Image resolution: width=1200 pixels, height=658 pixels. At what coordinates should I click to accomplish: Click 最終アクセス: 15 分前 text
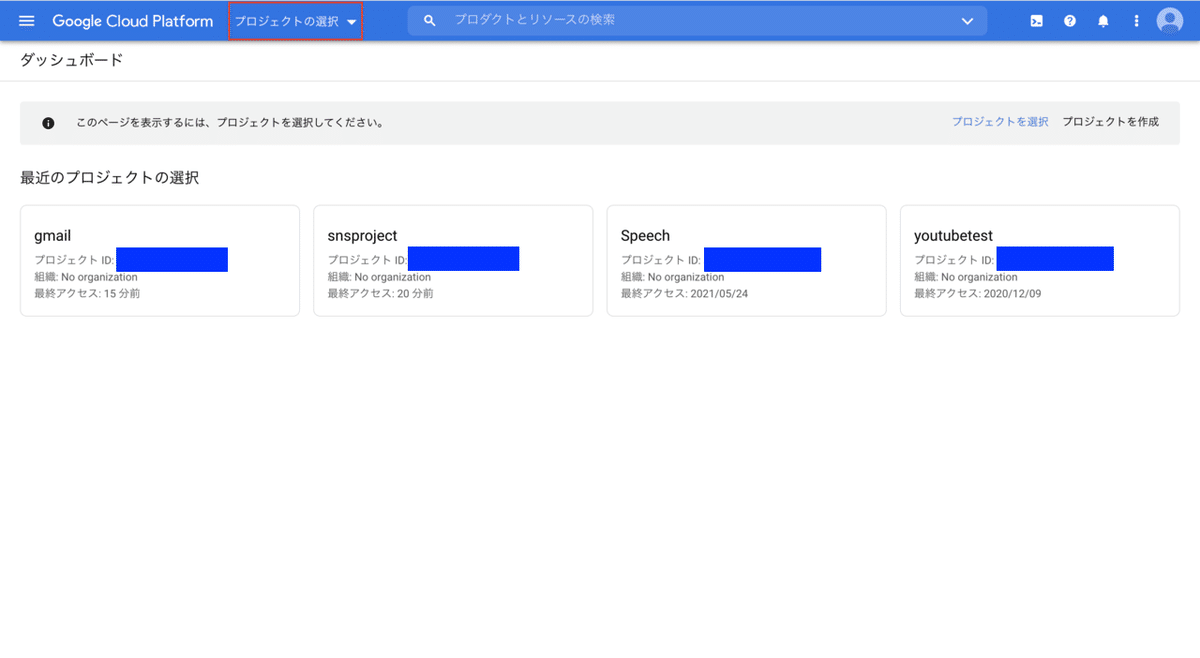click(x=87, y=294)
